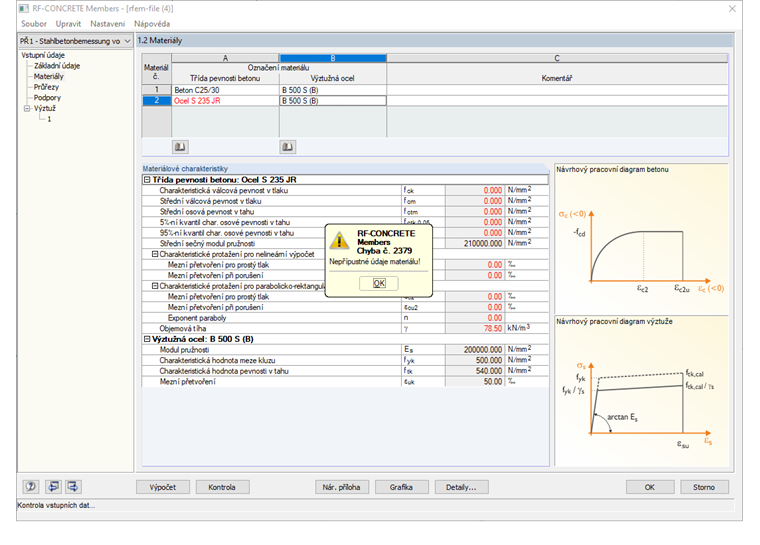This screenshot has height=545, width=760.
Task: Select material row number 1
Action: pyautogui.click(x=157, y=90)
